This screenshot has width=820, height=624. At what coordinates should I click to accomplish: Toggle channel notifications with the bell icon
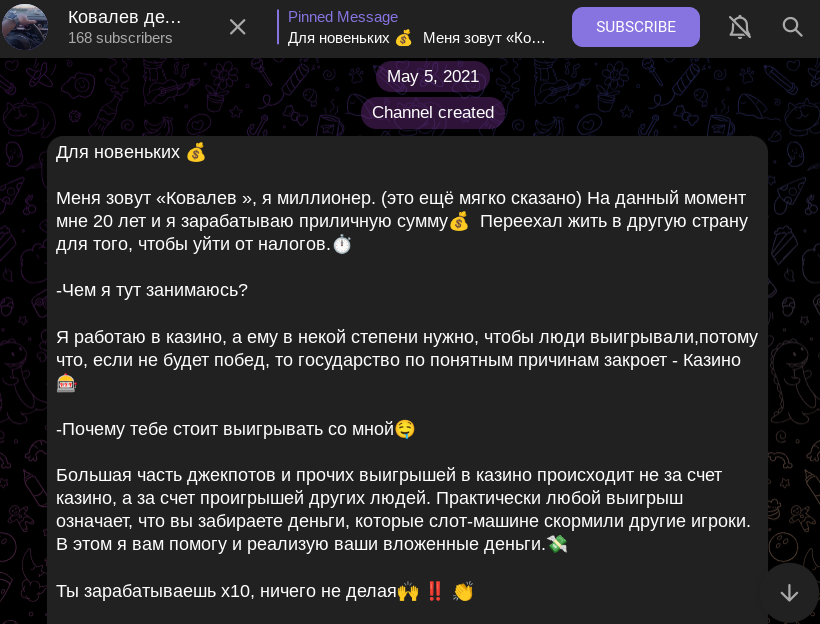pyautogui.click(x=740, y=27)
